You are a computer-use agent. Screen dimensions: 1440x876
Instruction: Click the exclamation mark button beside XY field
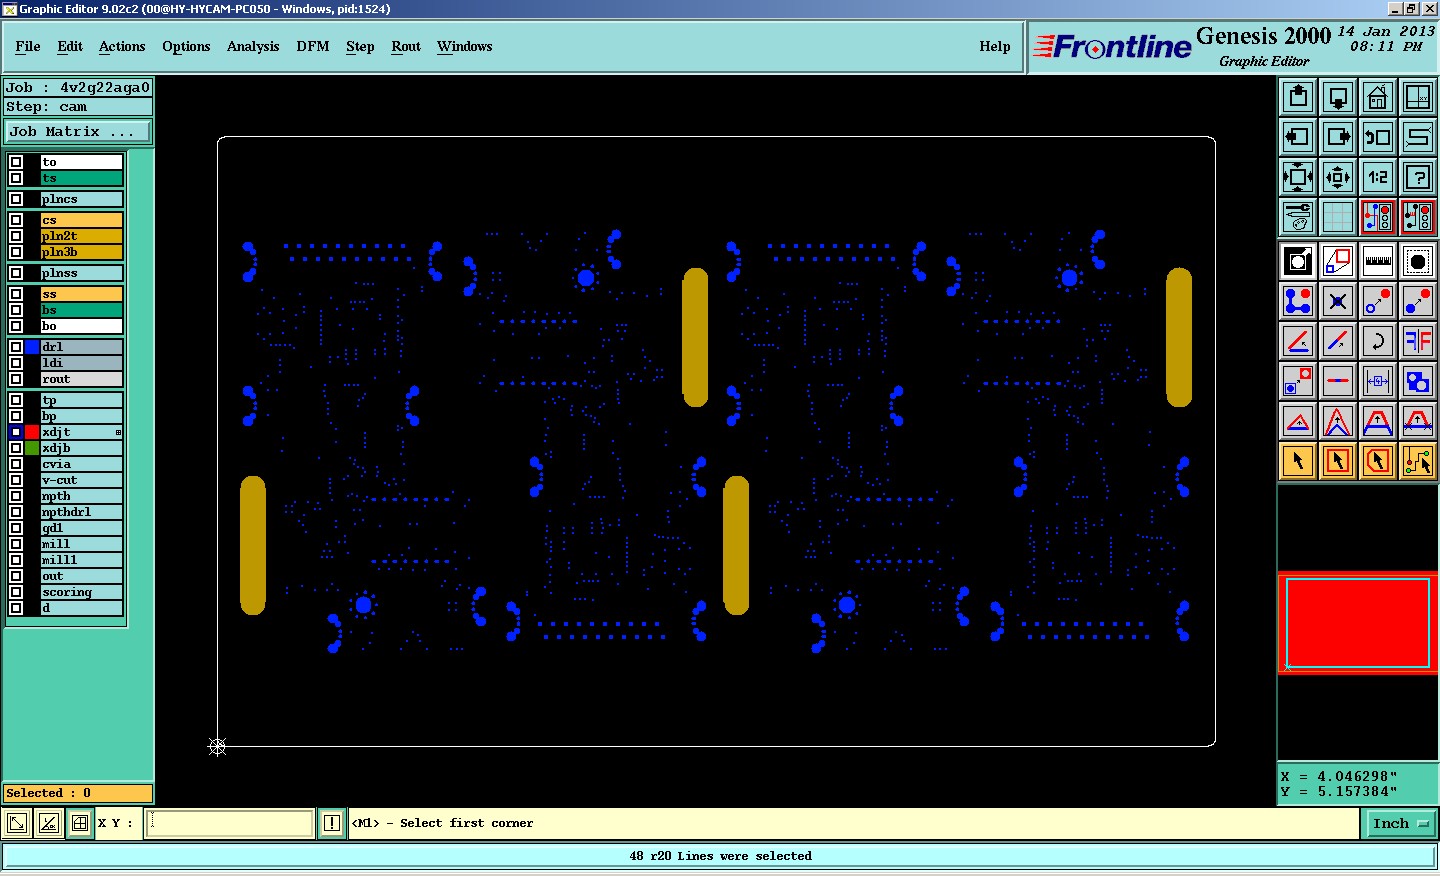pyautogui.click(x=332, y=823)
